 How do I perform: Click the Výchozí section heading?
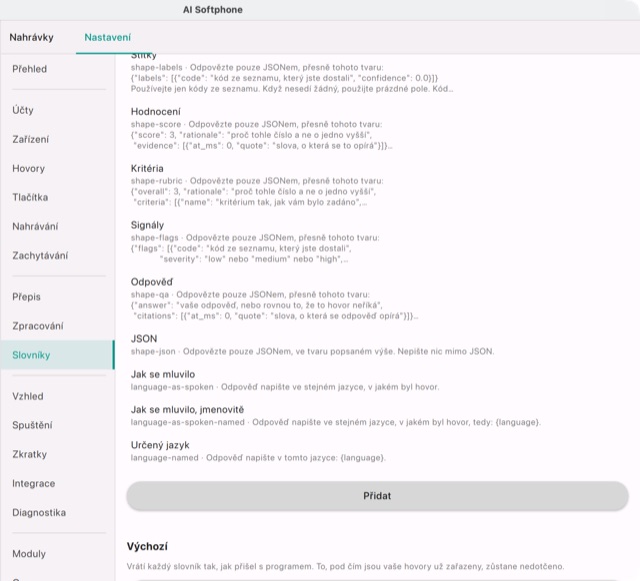coord(147,546)
